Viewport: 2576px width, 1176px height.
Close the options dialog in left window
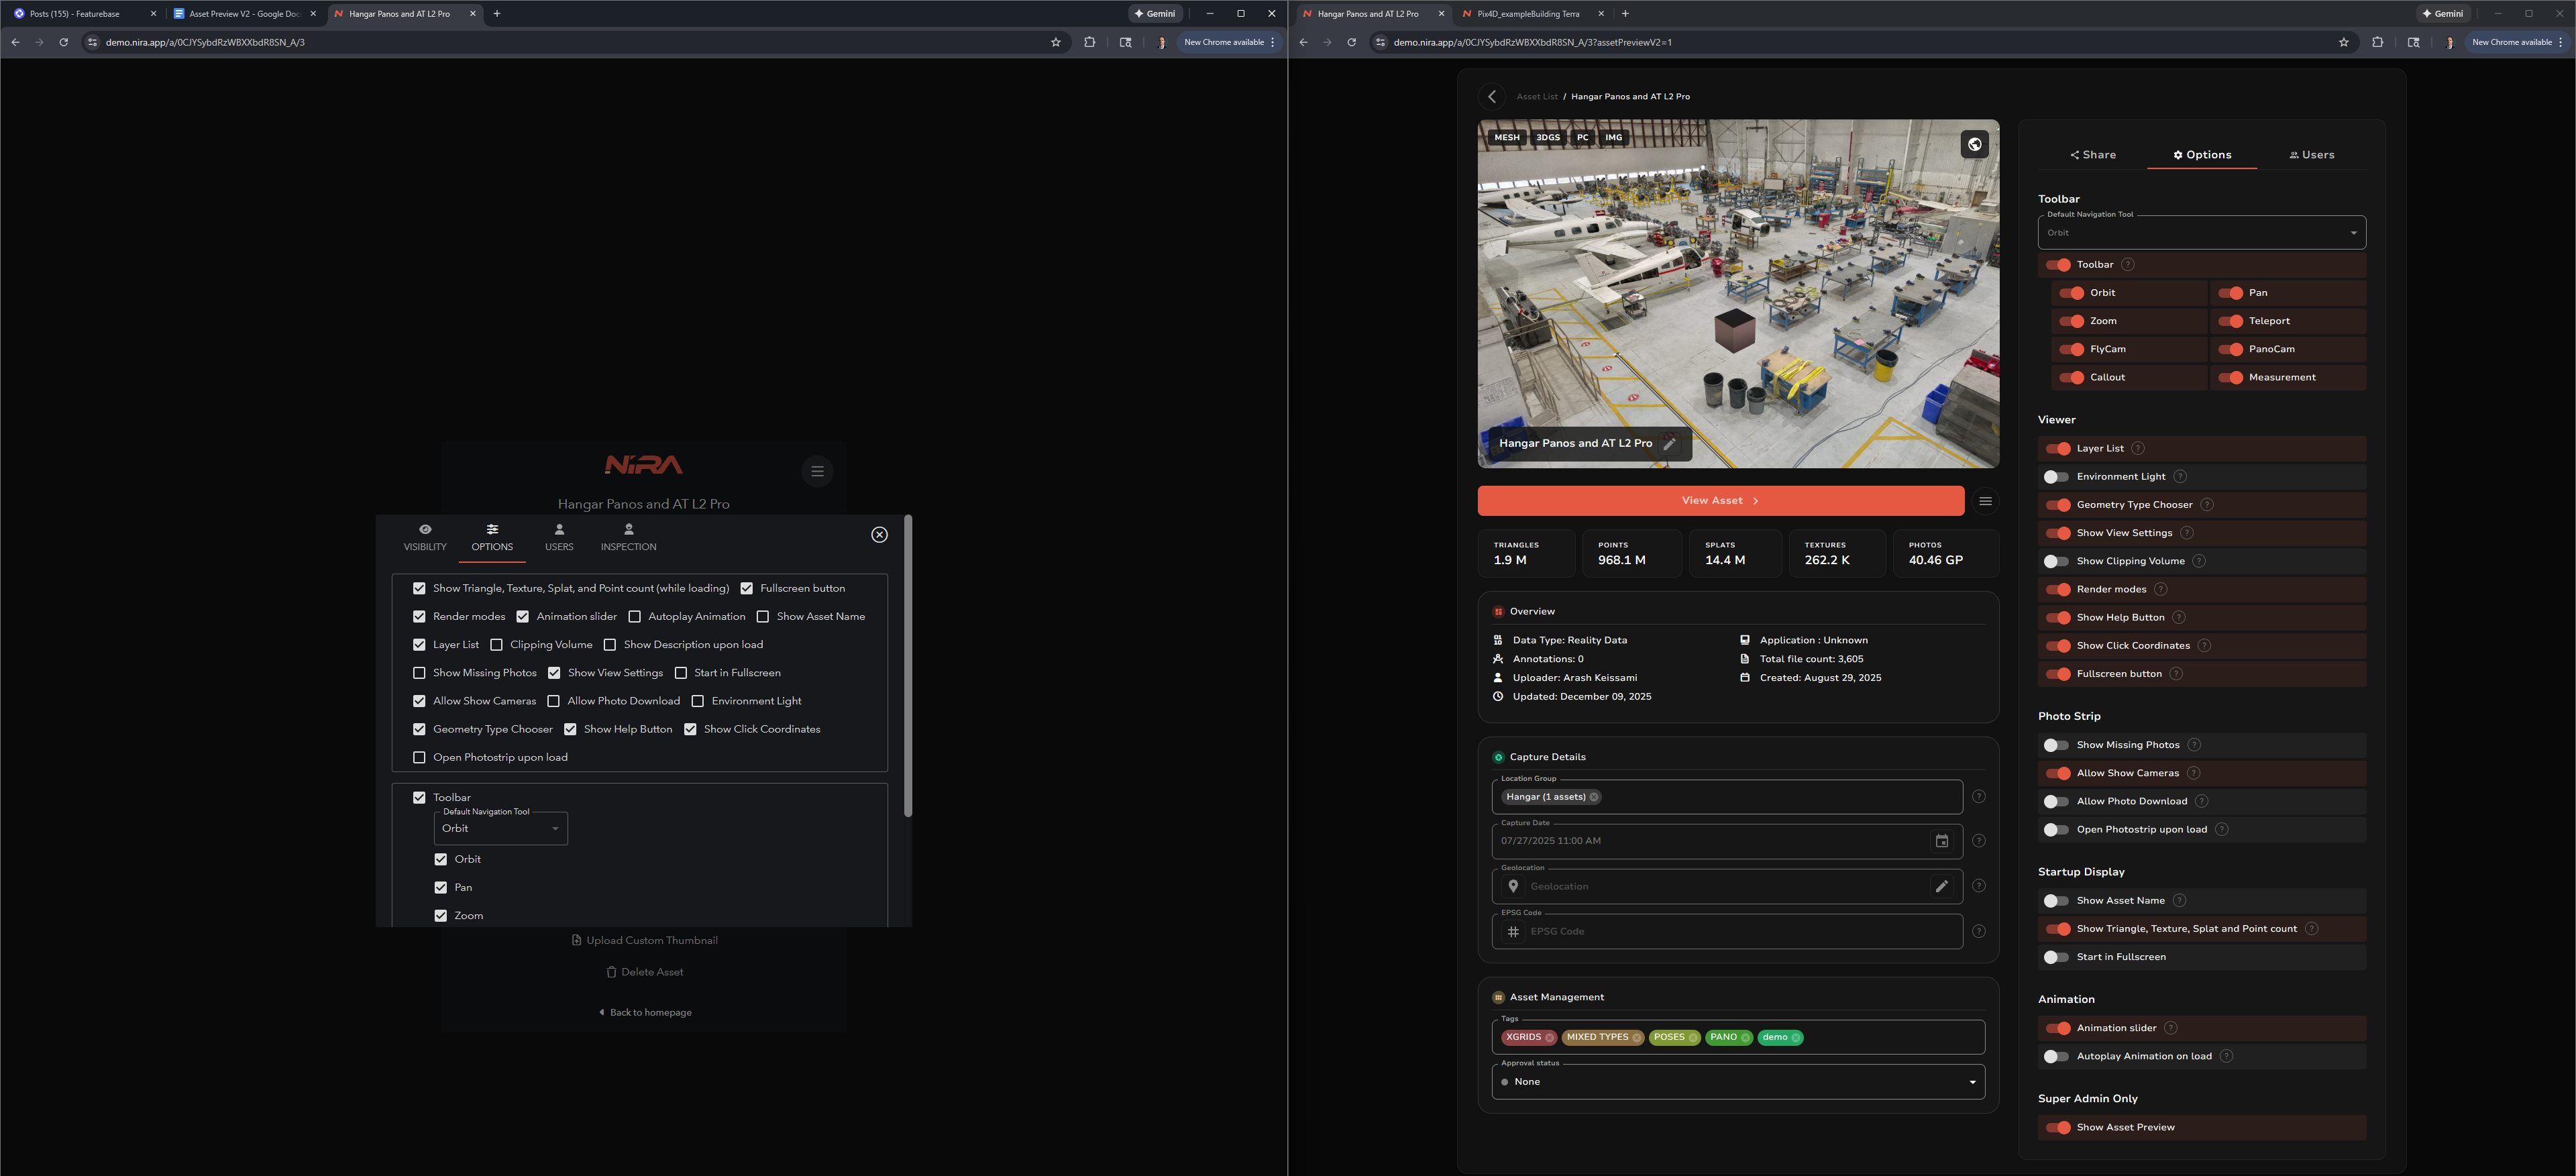(879, 535)
